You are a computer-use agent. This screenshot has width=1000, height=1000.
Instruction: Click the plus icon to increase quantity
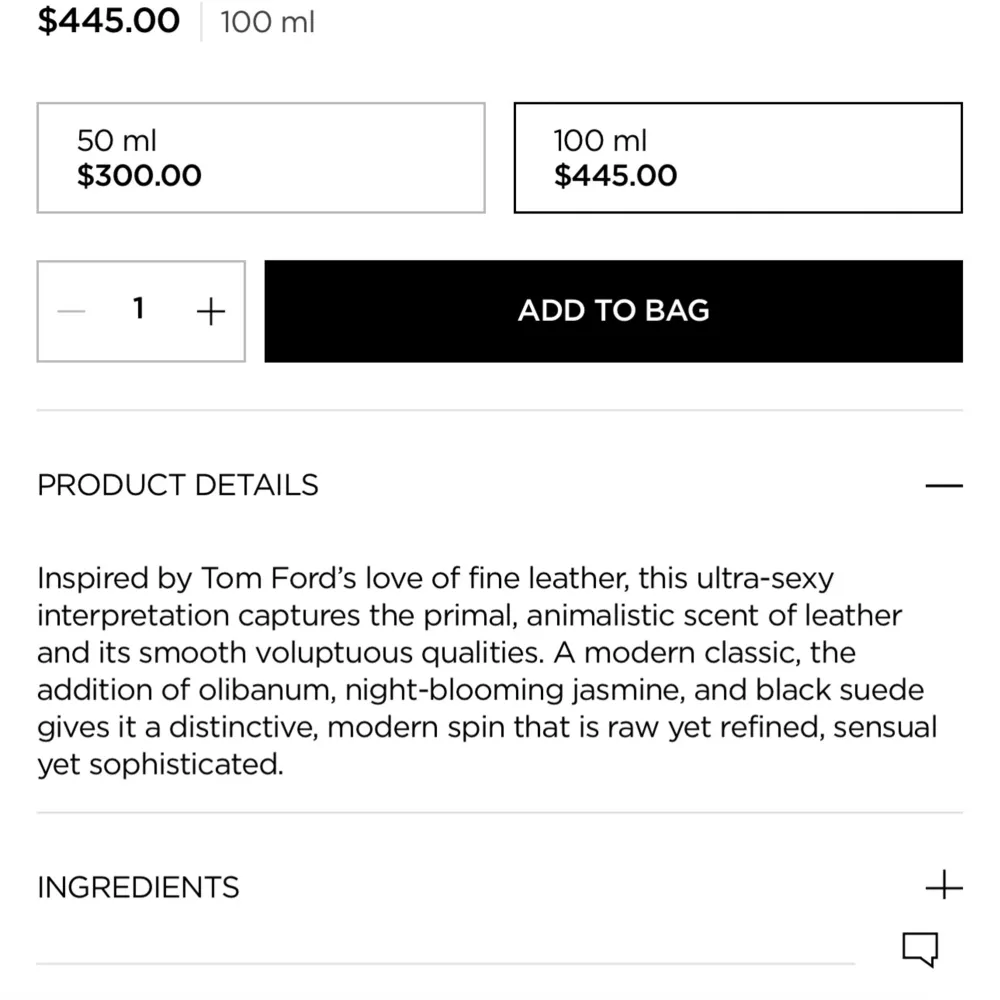[x=210, y=310]
